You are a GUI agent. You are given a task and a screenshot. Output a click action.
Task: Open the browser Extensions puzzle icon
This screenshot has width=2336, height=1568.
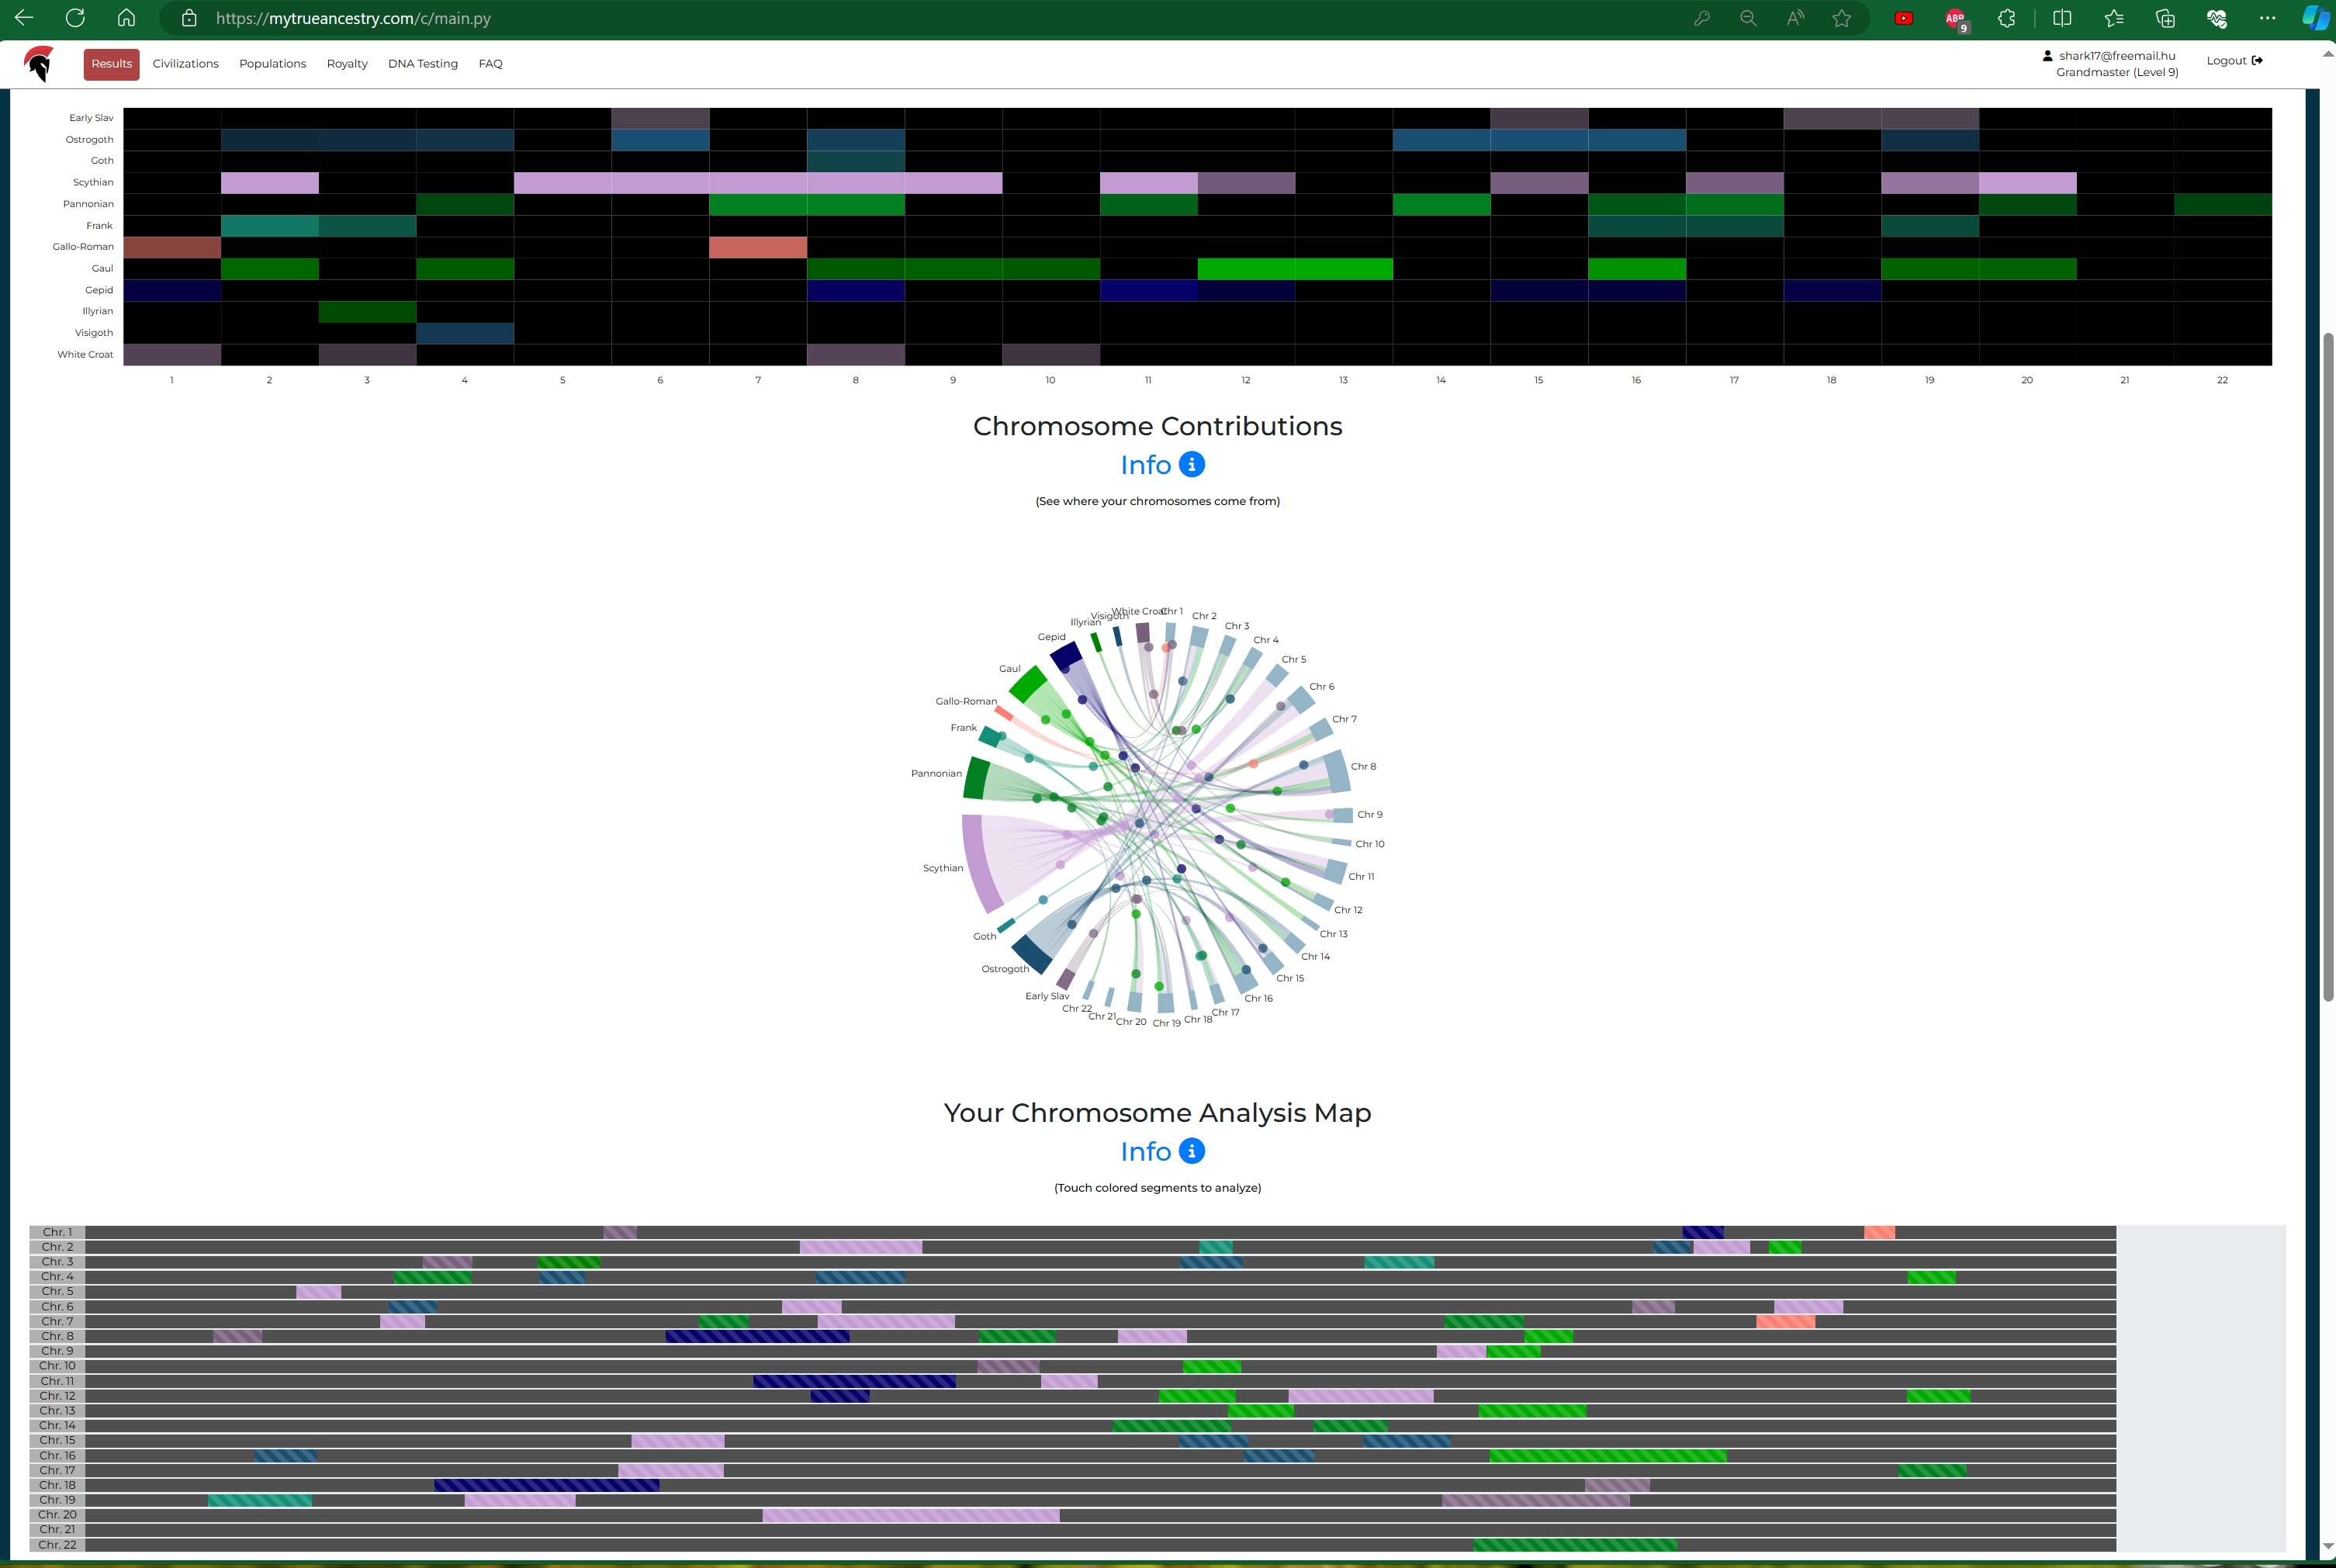click(x=2006, y=19)
